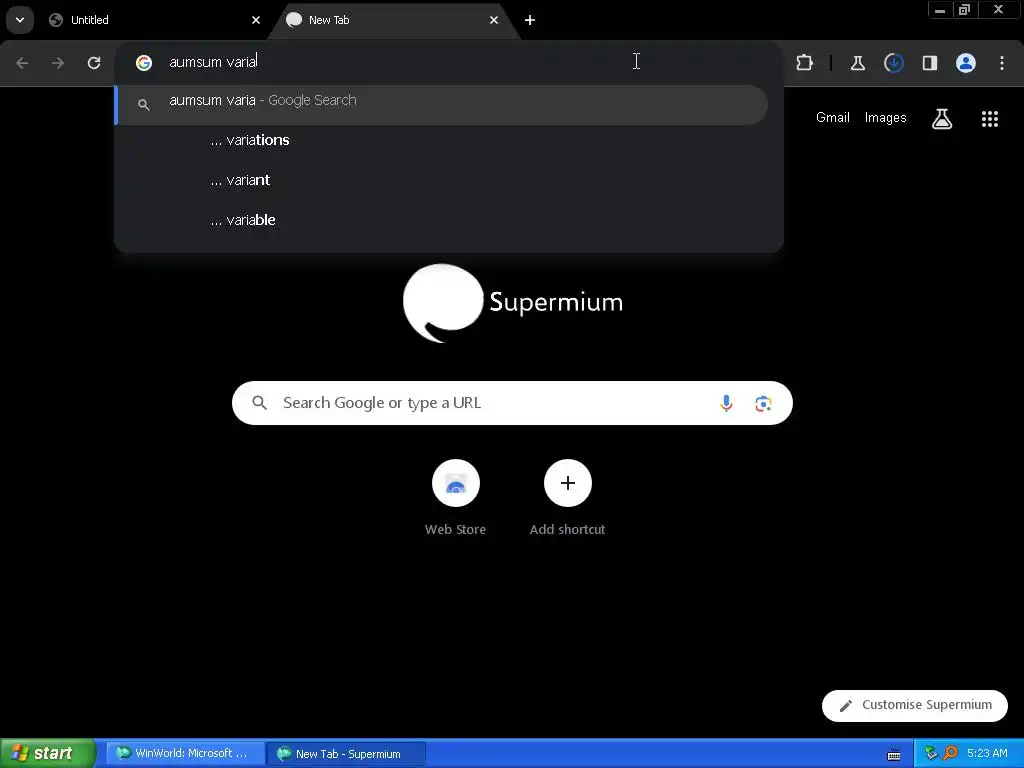Open the Images link
The width and height of the screenshot is (1024, 768).
click(x=886, y=118)
